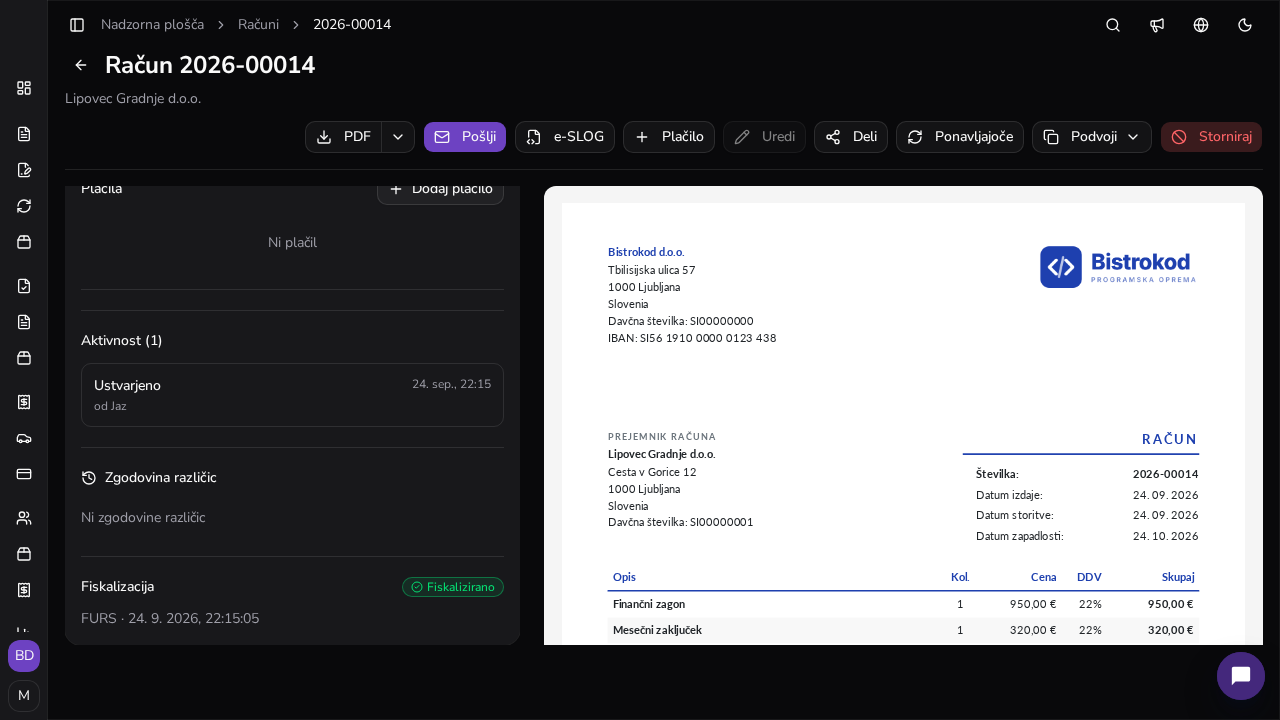Export the invoice as e-SLOG

pyautogui.click(x=565, y=137)
